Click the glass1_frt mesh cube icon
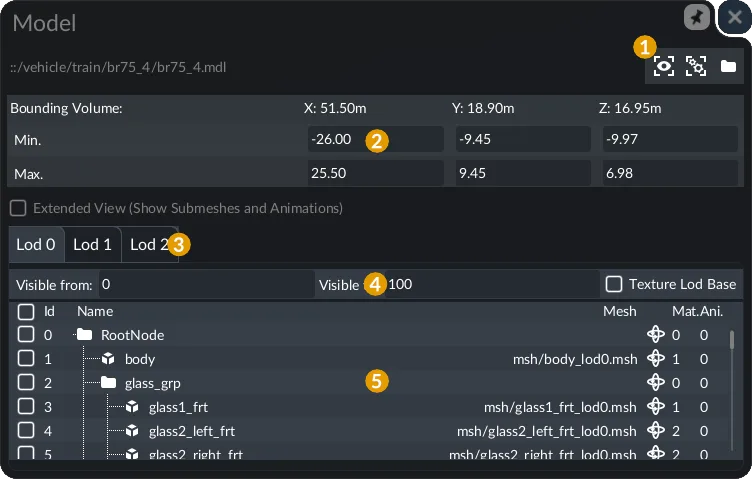The image size is (752, 479). (x=132, y=407)
